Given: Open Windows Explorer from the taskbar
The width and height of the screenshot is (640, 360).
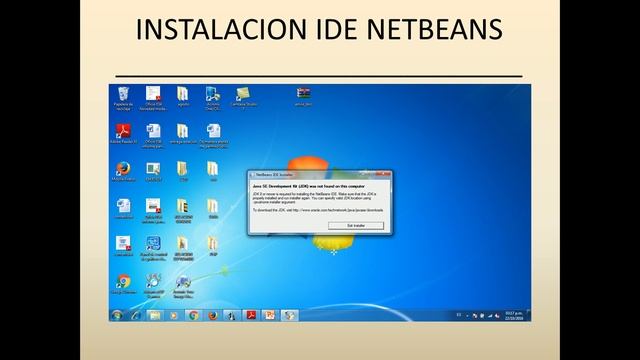Looking at the screenshot, I should pos(155,315).
